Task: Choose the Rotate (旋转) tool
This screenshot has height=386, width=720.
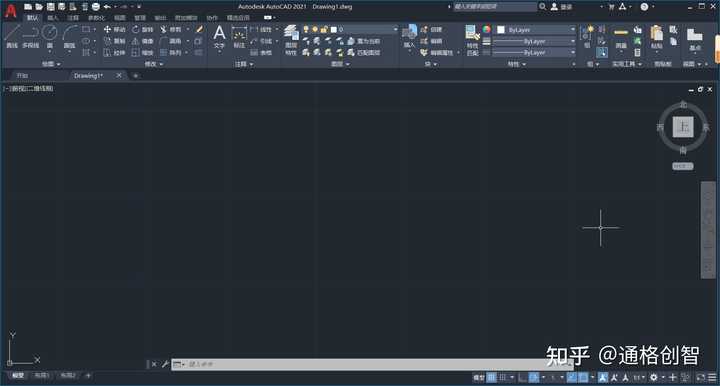Action: [143, 29]
